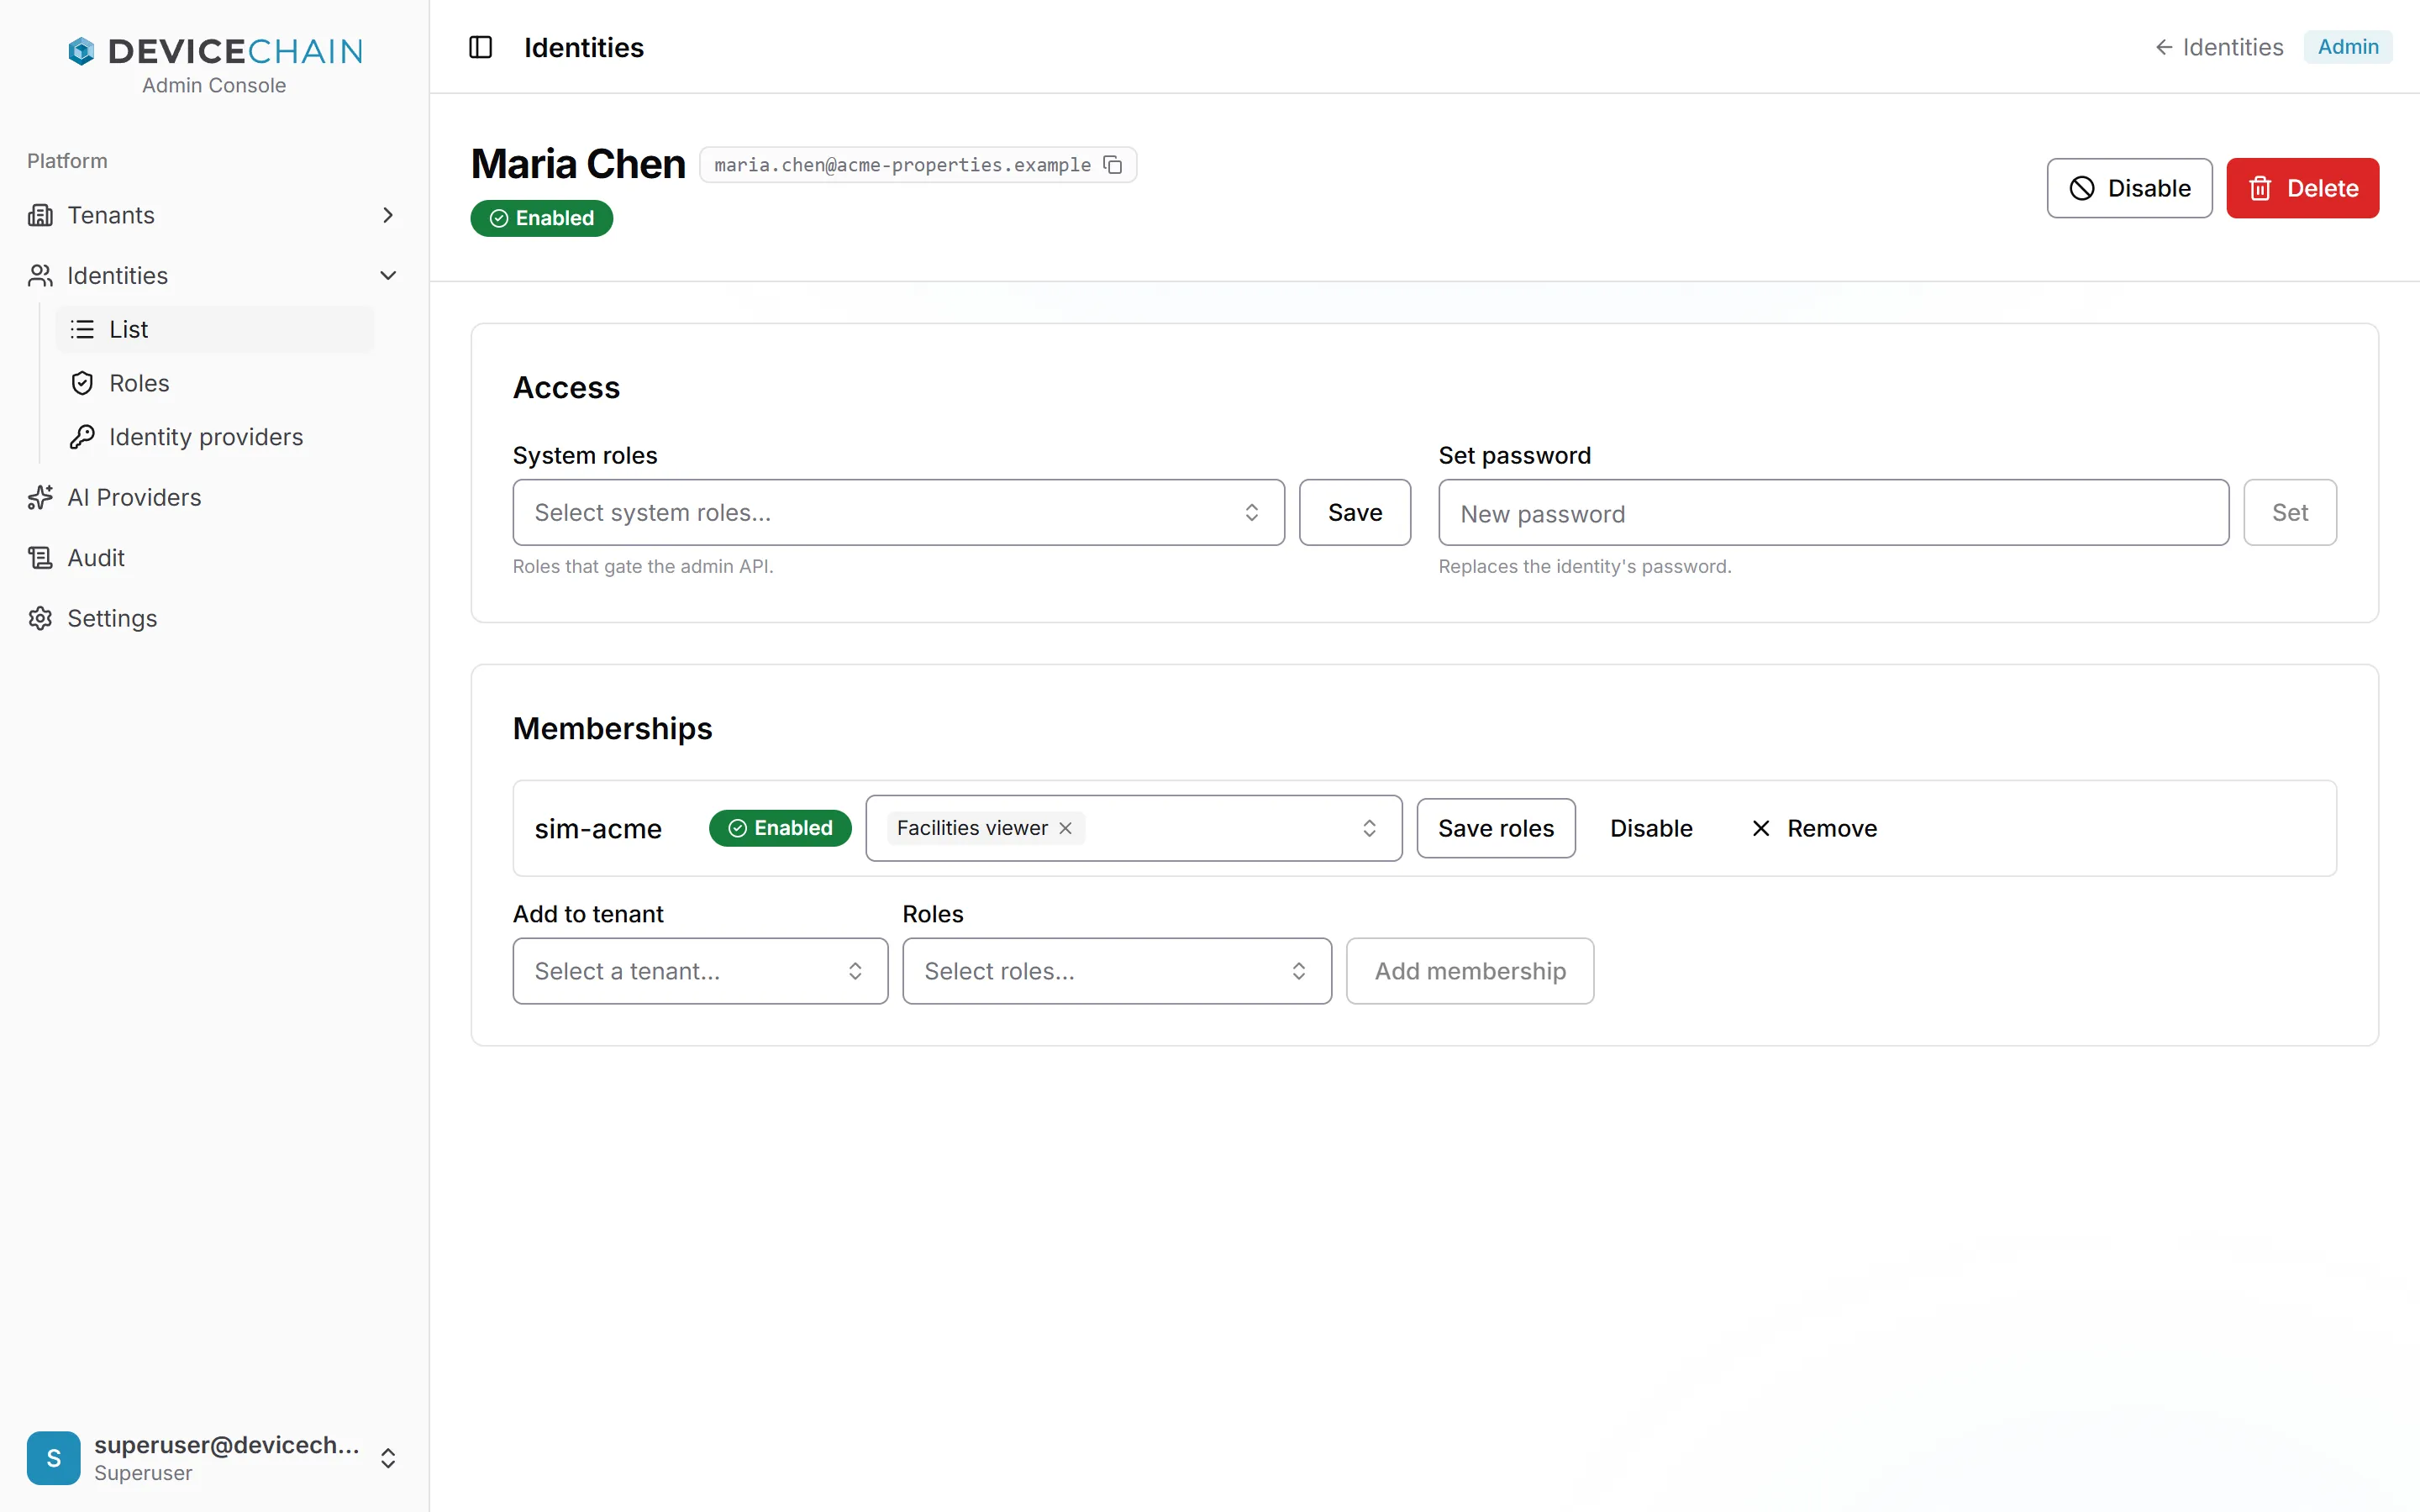The image size is (2420, 1512).
Task: Open Tenants in the sidebar
Action: [x=213, y=215]
